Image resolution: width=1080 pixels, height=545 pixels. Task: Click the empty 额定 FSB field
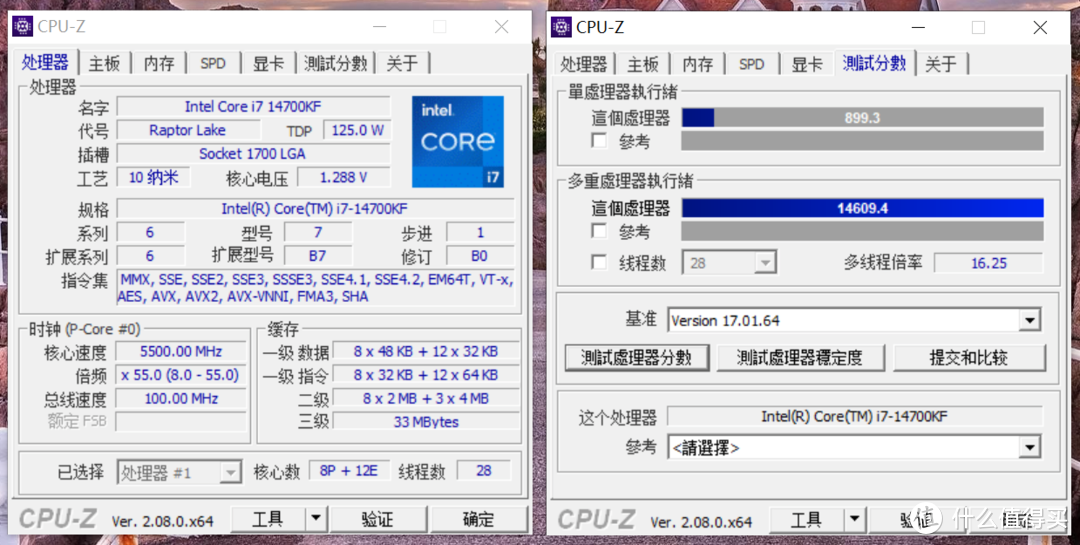(x=181, y=422)
